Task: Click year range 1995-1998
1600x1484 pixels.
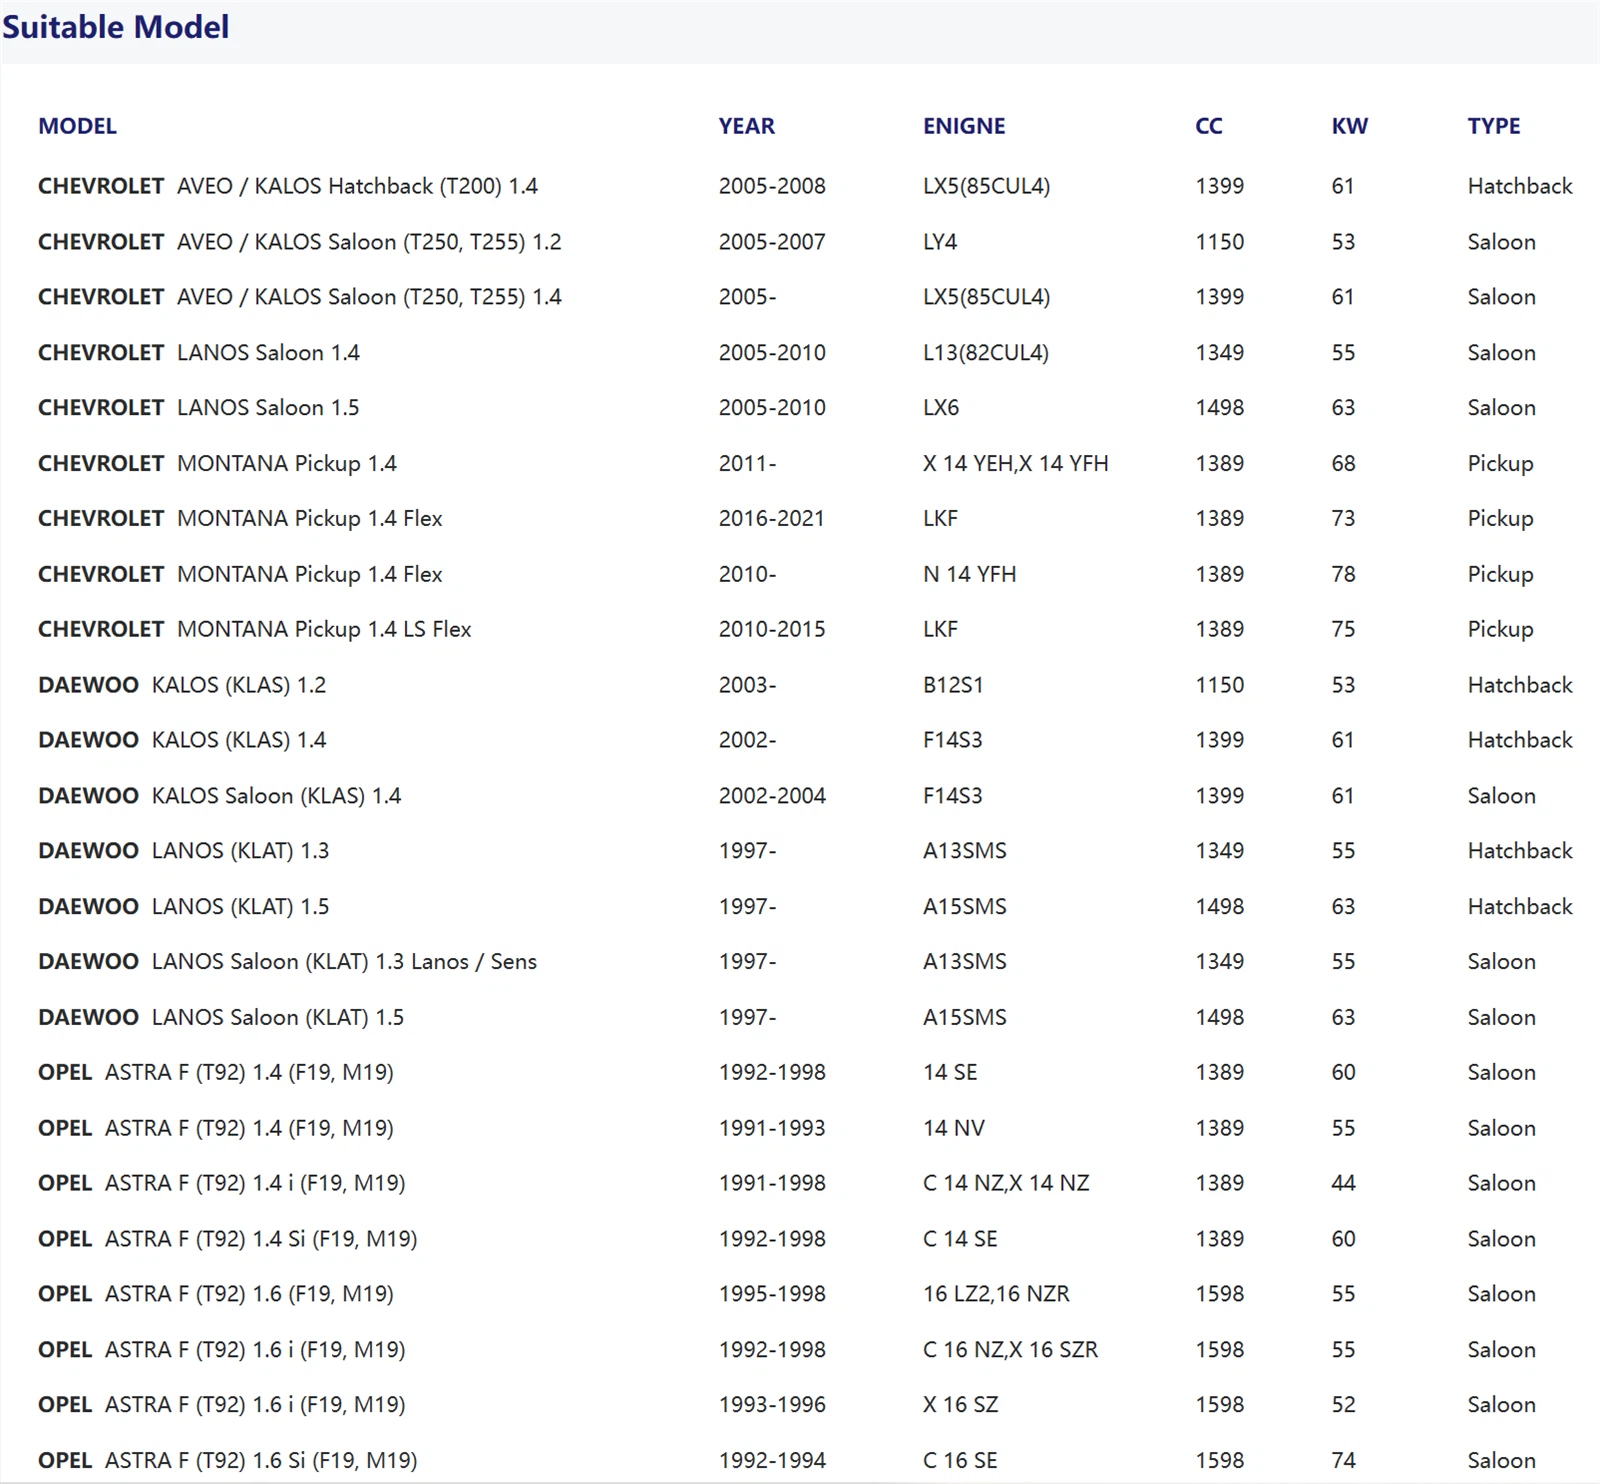Action: tap(772, 1294)
